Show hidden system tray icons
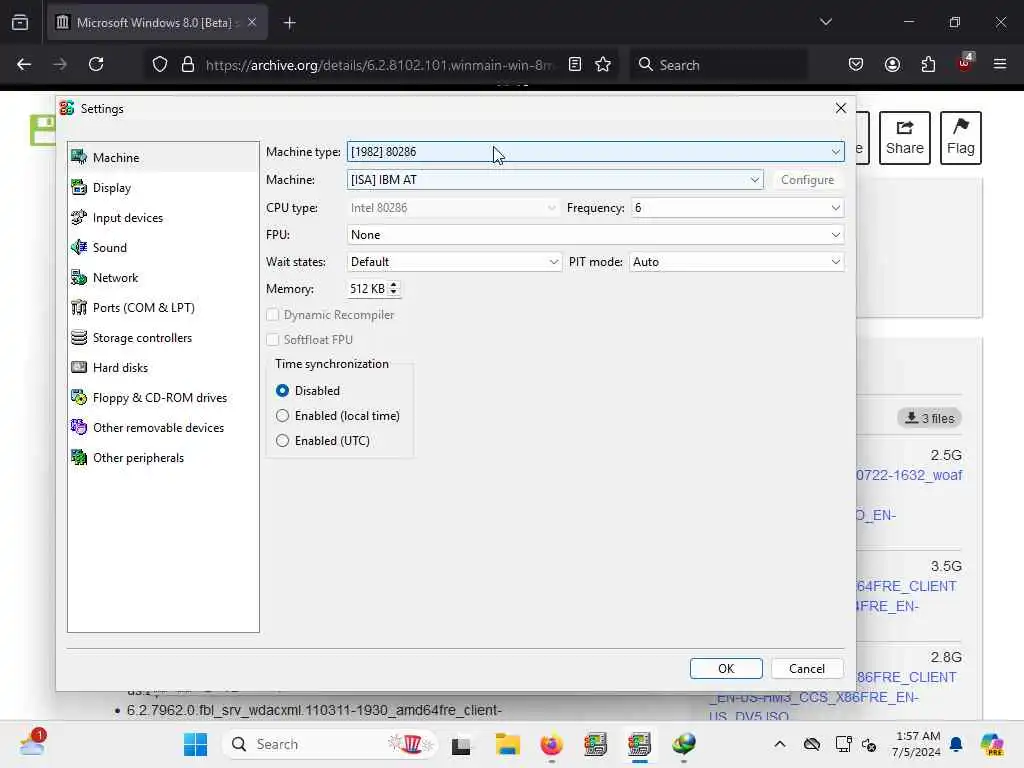The height and width of the screenshot is (768, 1024). point(780,744)
